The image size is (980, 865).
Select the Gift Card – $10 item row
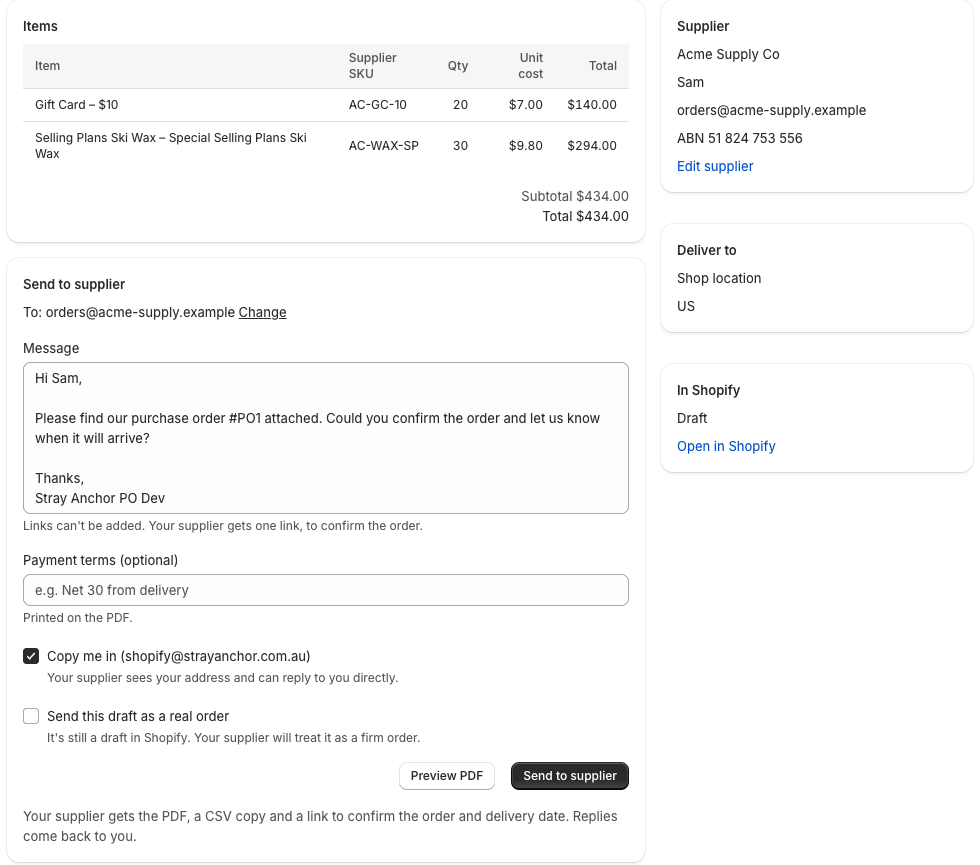(326, 105)
